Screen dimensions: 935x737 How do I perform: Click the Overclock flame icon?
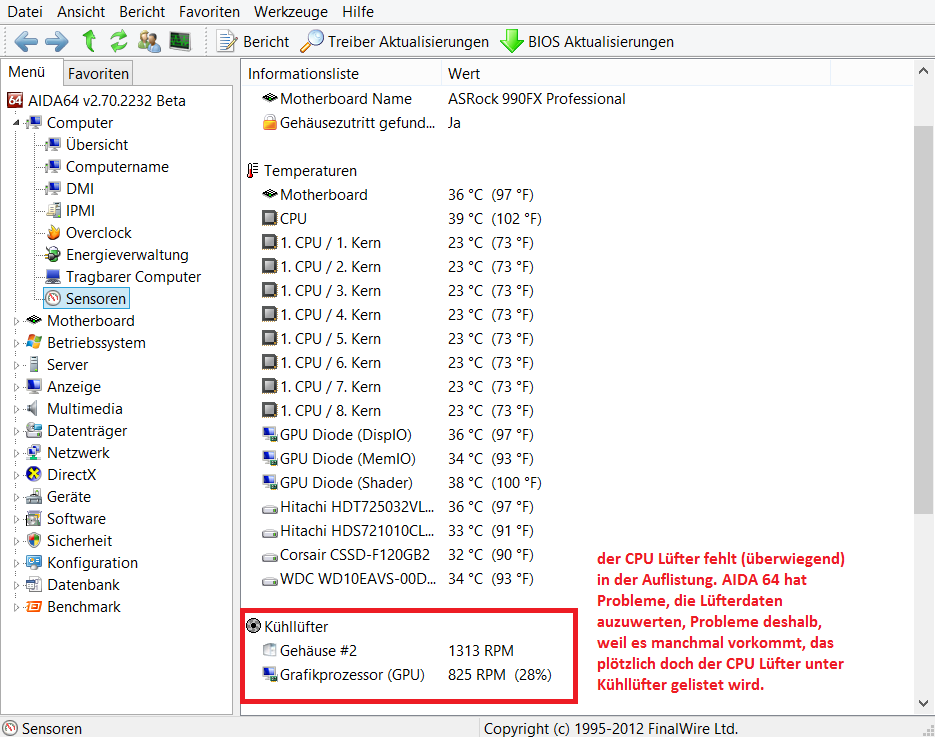pyautogui.click(x=54, y=233)
